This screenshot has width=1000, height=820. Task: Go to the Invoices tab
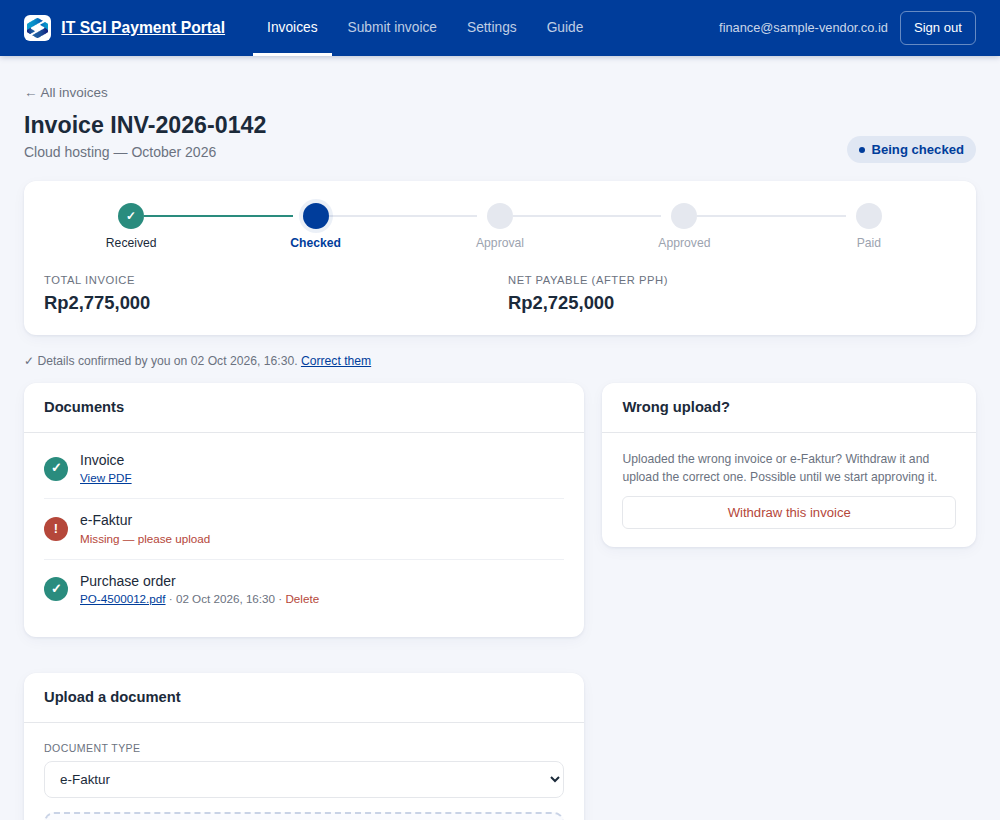[292, 27]
